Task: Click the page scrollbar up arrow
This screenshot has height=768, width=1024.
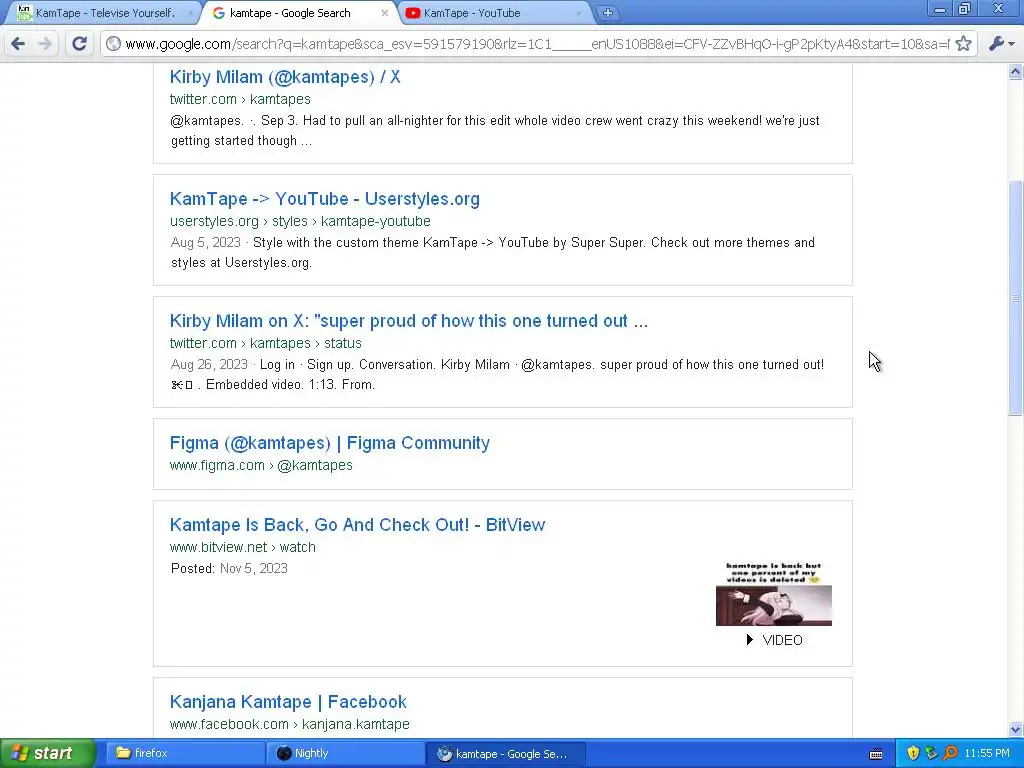Action: point(1016,71)
